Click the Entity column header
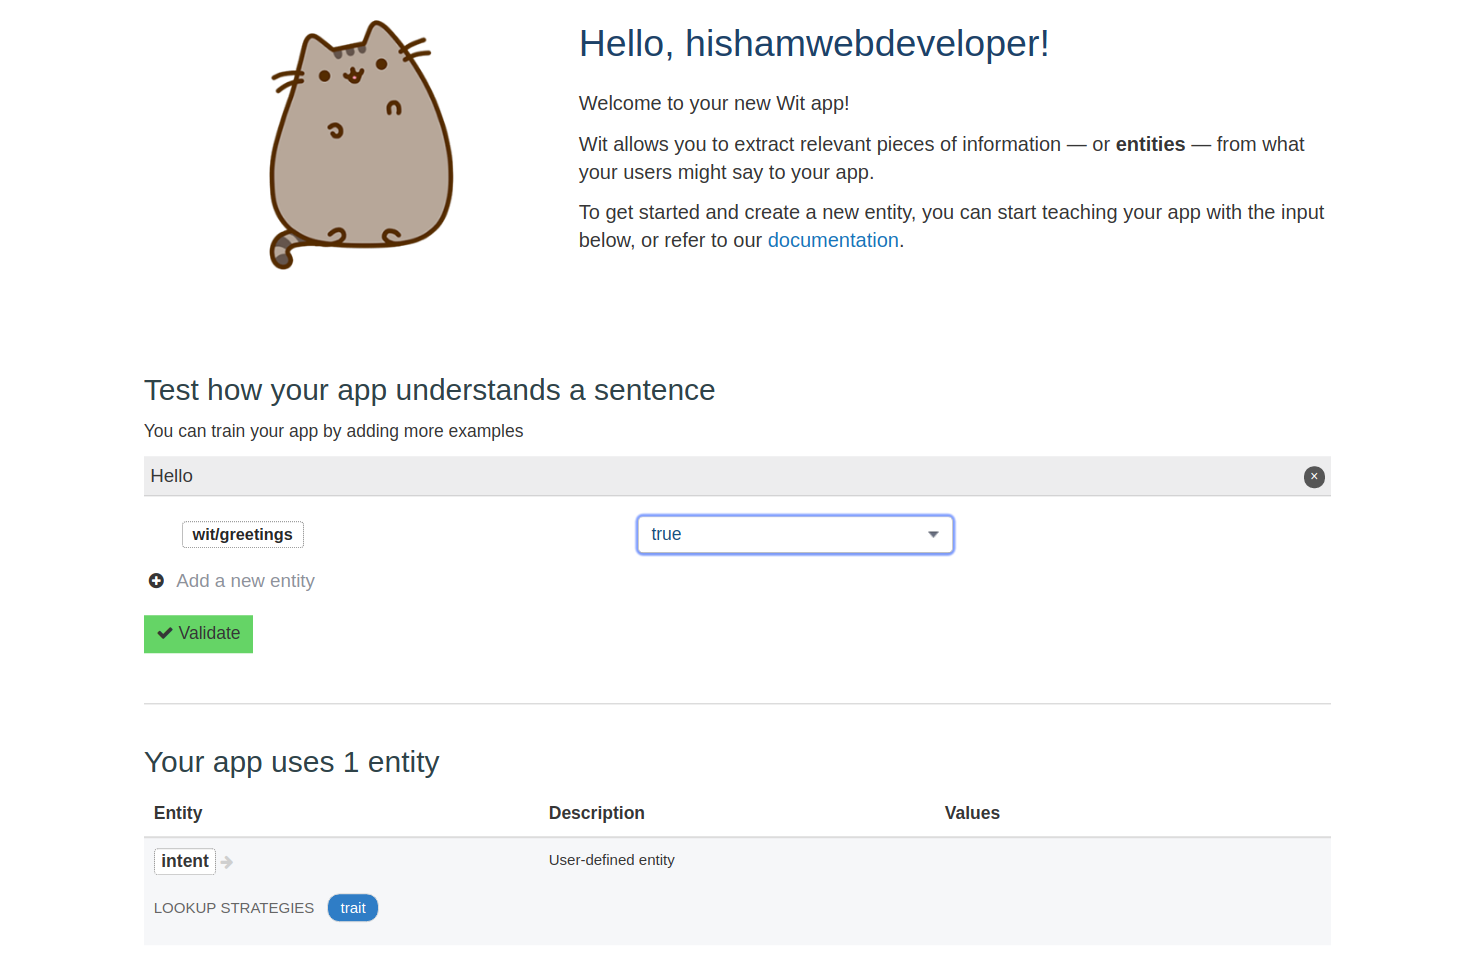 pos(178,813)
